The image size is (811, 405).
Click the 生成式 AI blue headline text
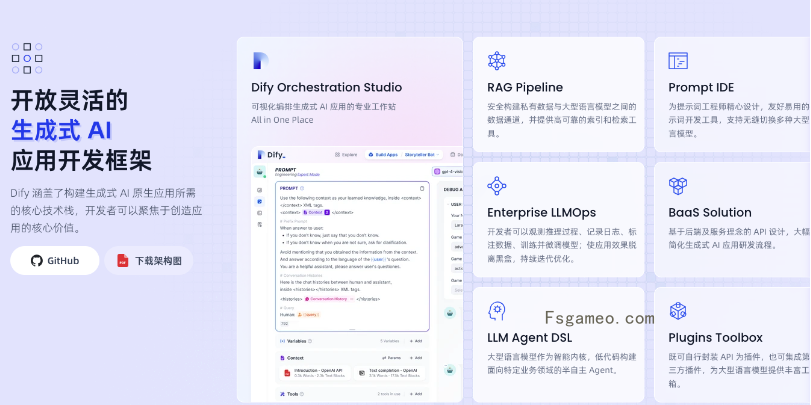point(61,130)
